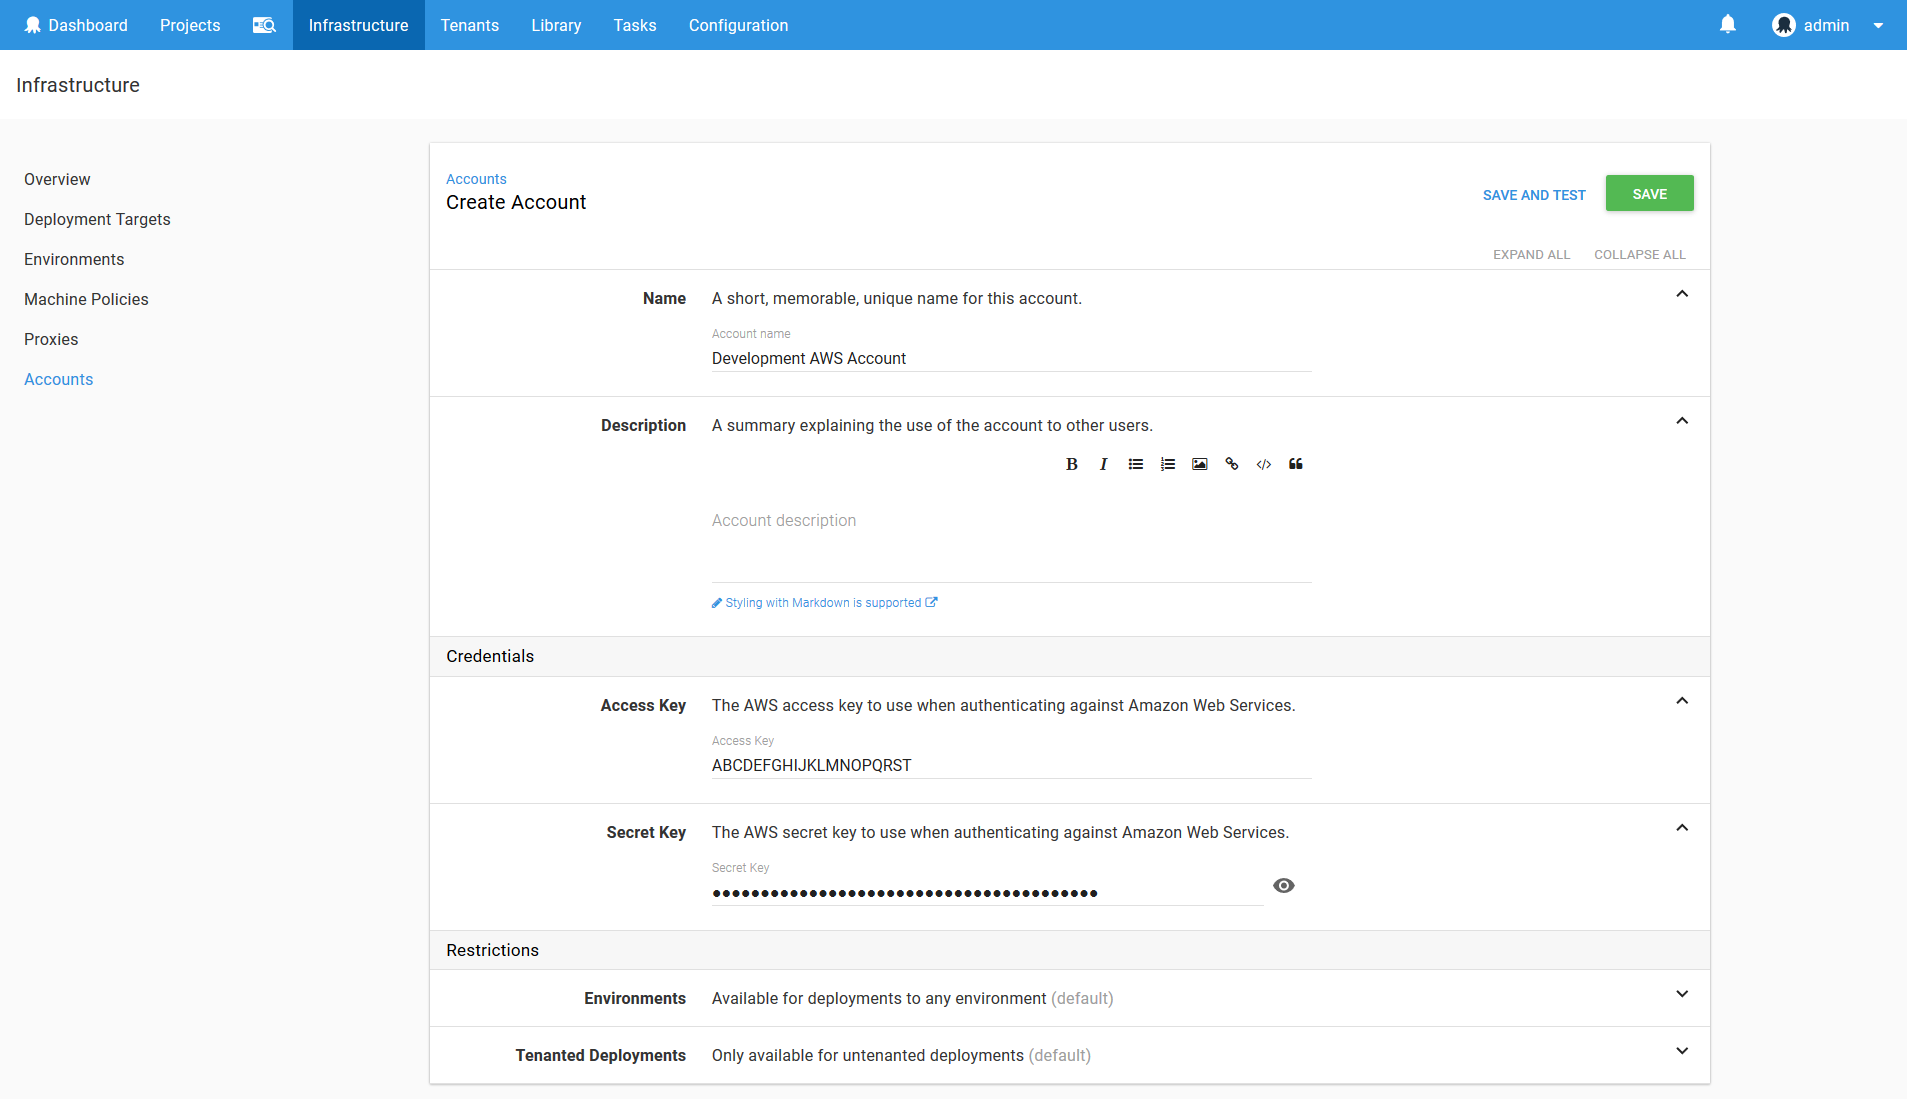This screenshot has height=1099, width=1907.
Task: Collapse the Access Key section
Action: [x=1681, y=700]
